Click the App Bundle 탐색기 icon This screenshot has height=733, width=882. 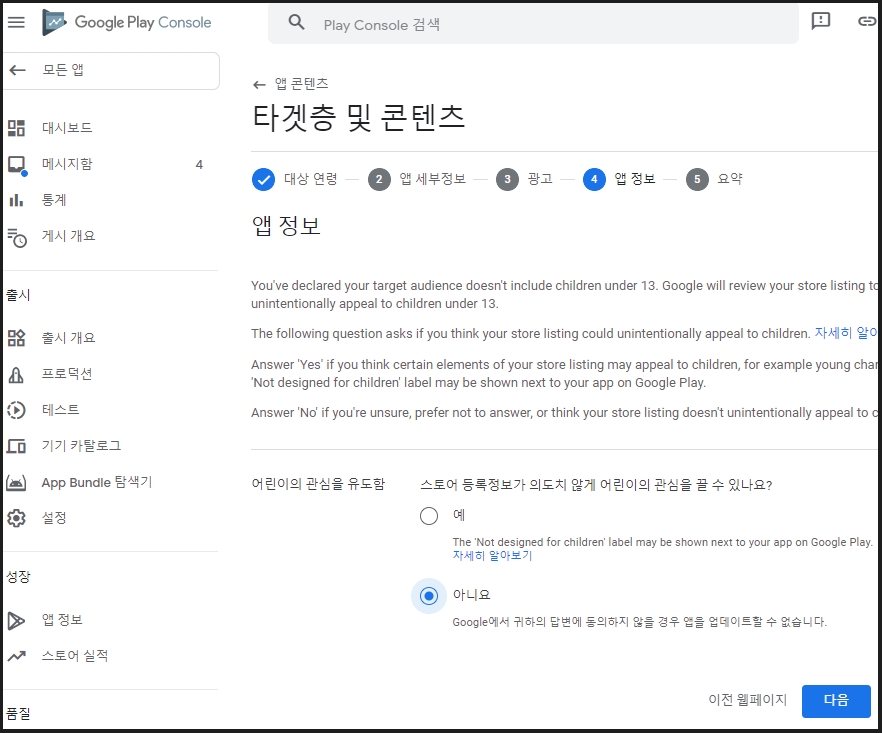click(x=16, y=483)
